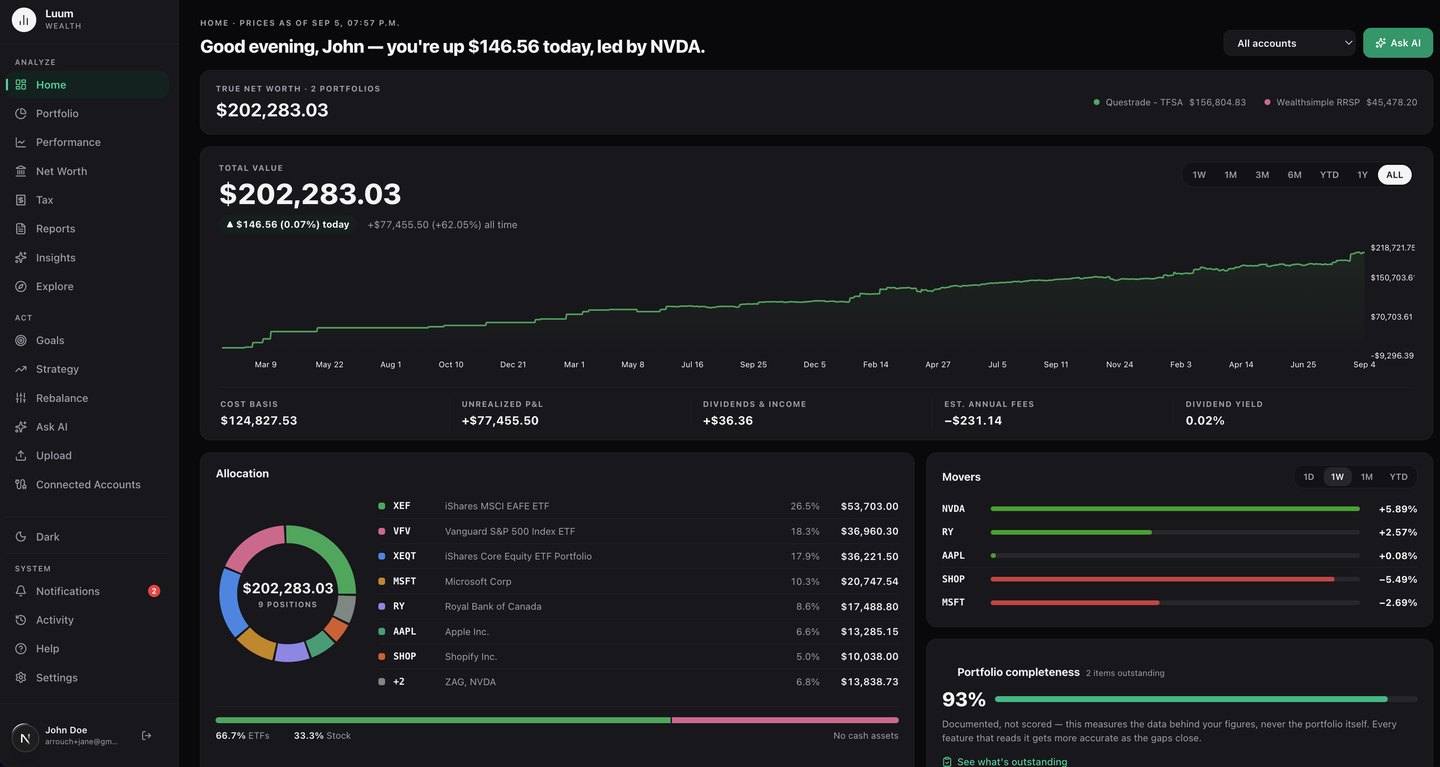Click the Ask AI sidebar icon

point(21,427)
